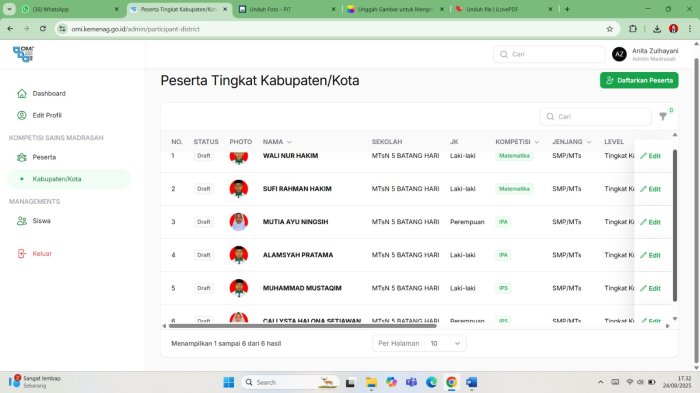The width and height of the screenshot is (700, 393).
Task: Click photo of SUFI RAHMAN HAKIM
Action: point(239,189)
